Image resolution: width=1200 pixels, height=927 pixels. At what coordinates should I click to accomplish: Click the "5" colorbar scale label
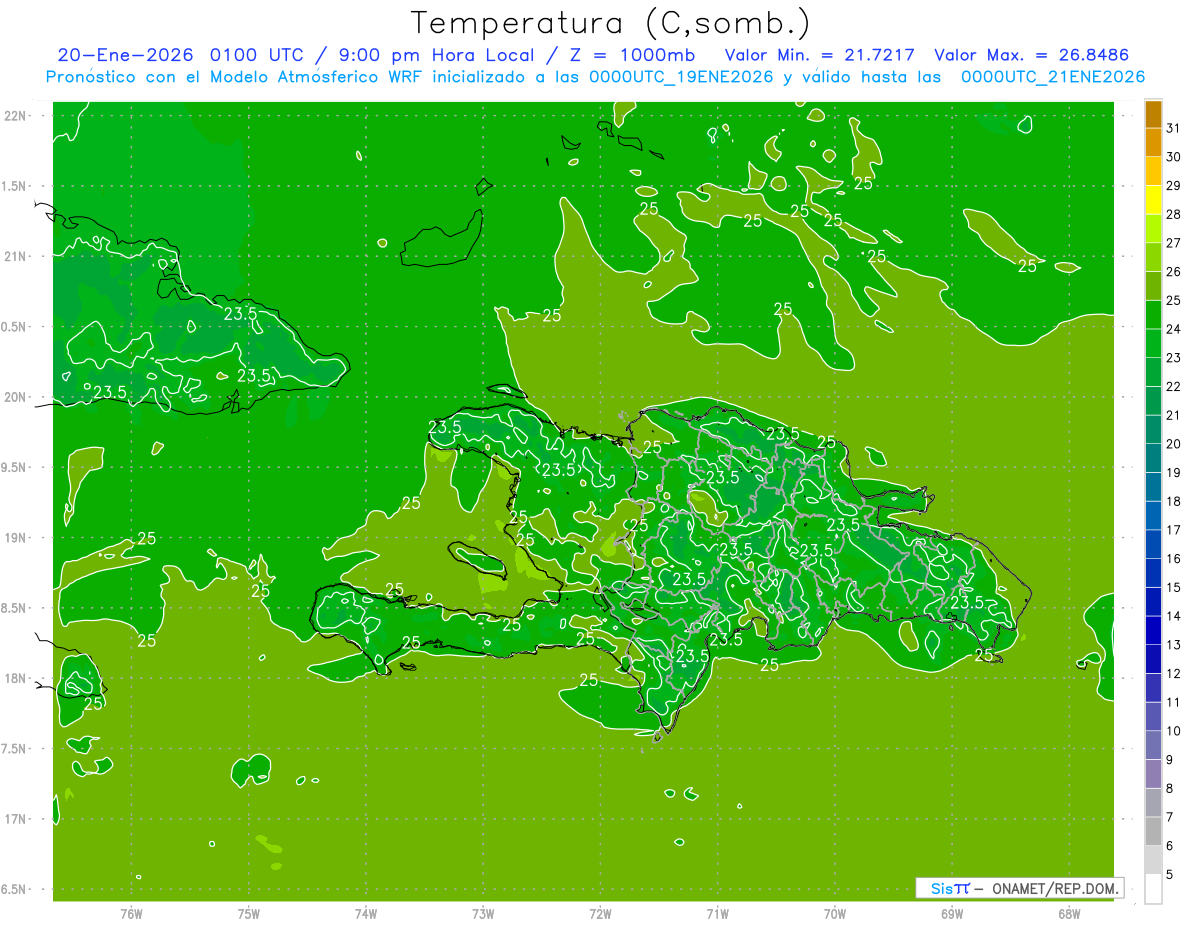click(1170, 874)
